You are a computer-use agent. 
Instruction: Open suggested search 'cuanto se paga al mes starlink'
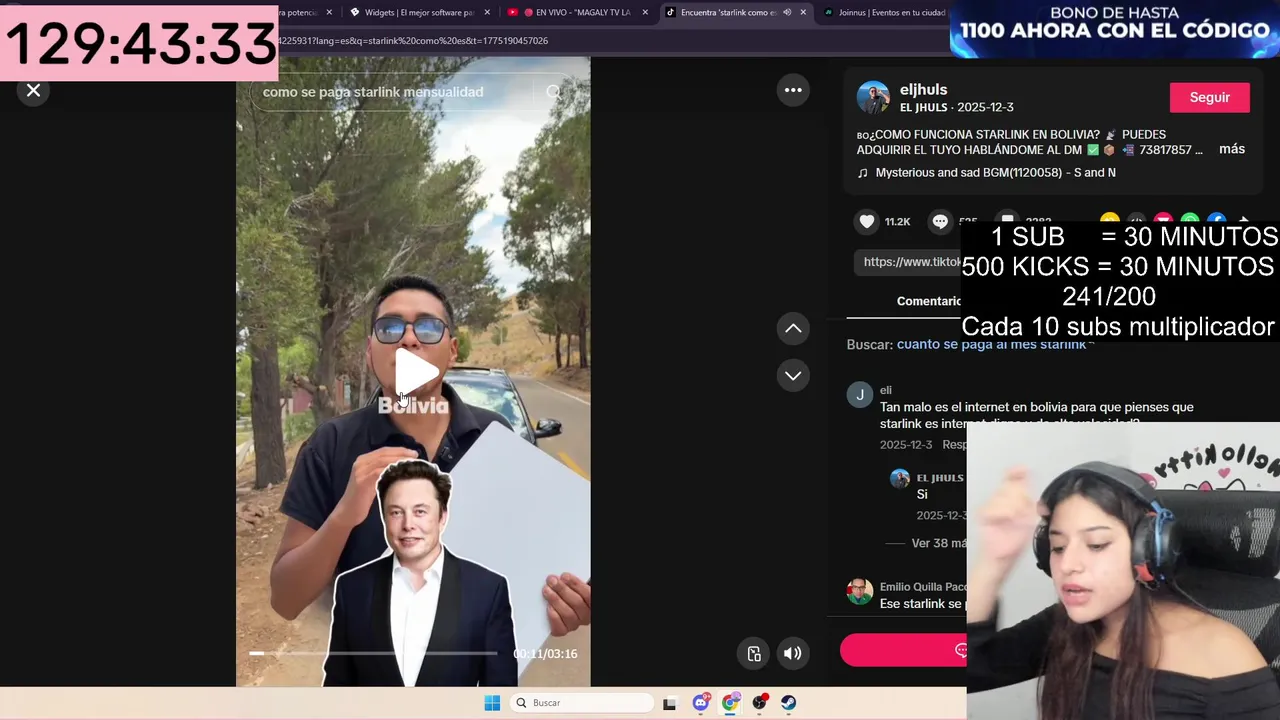coord(992,344)
